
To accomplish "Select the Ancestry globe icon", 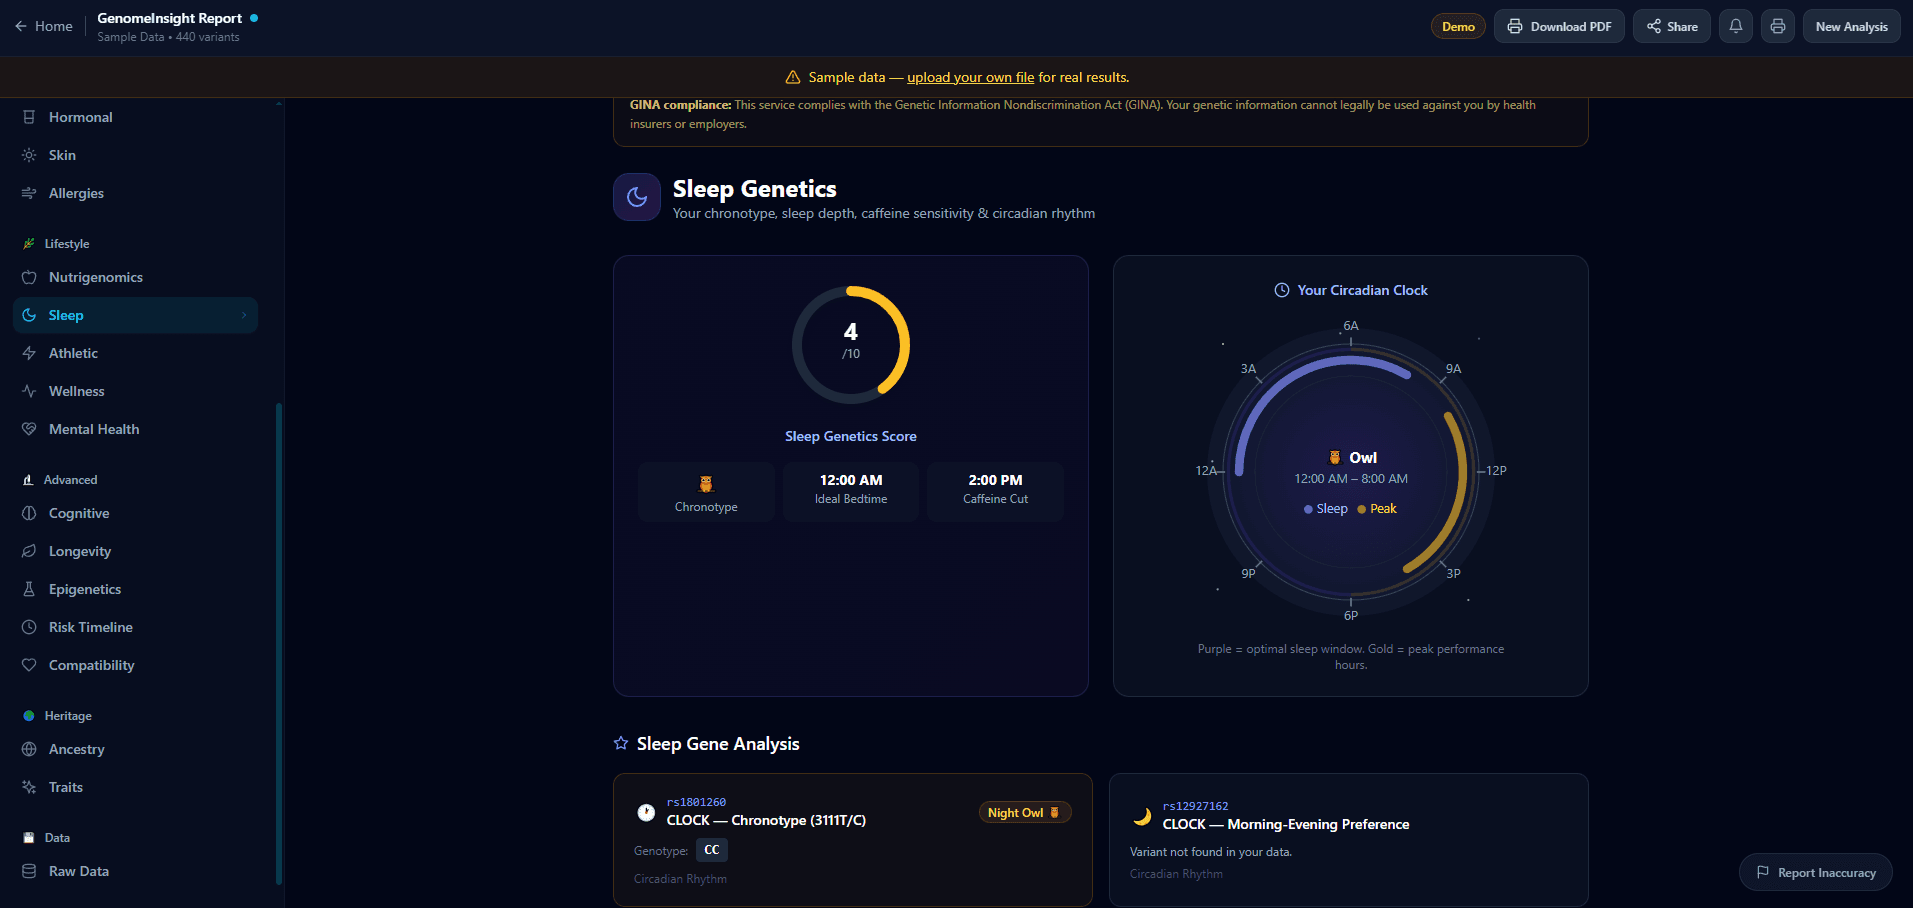I will 30,749.
